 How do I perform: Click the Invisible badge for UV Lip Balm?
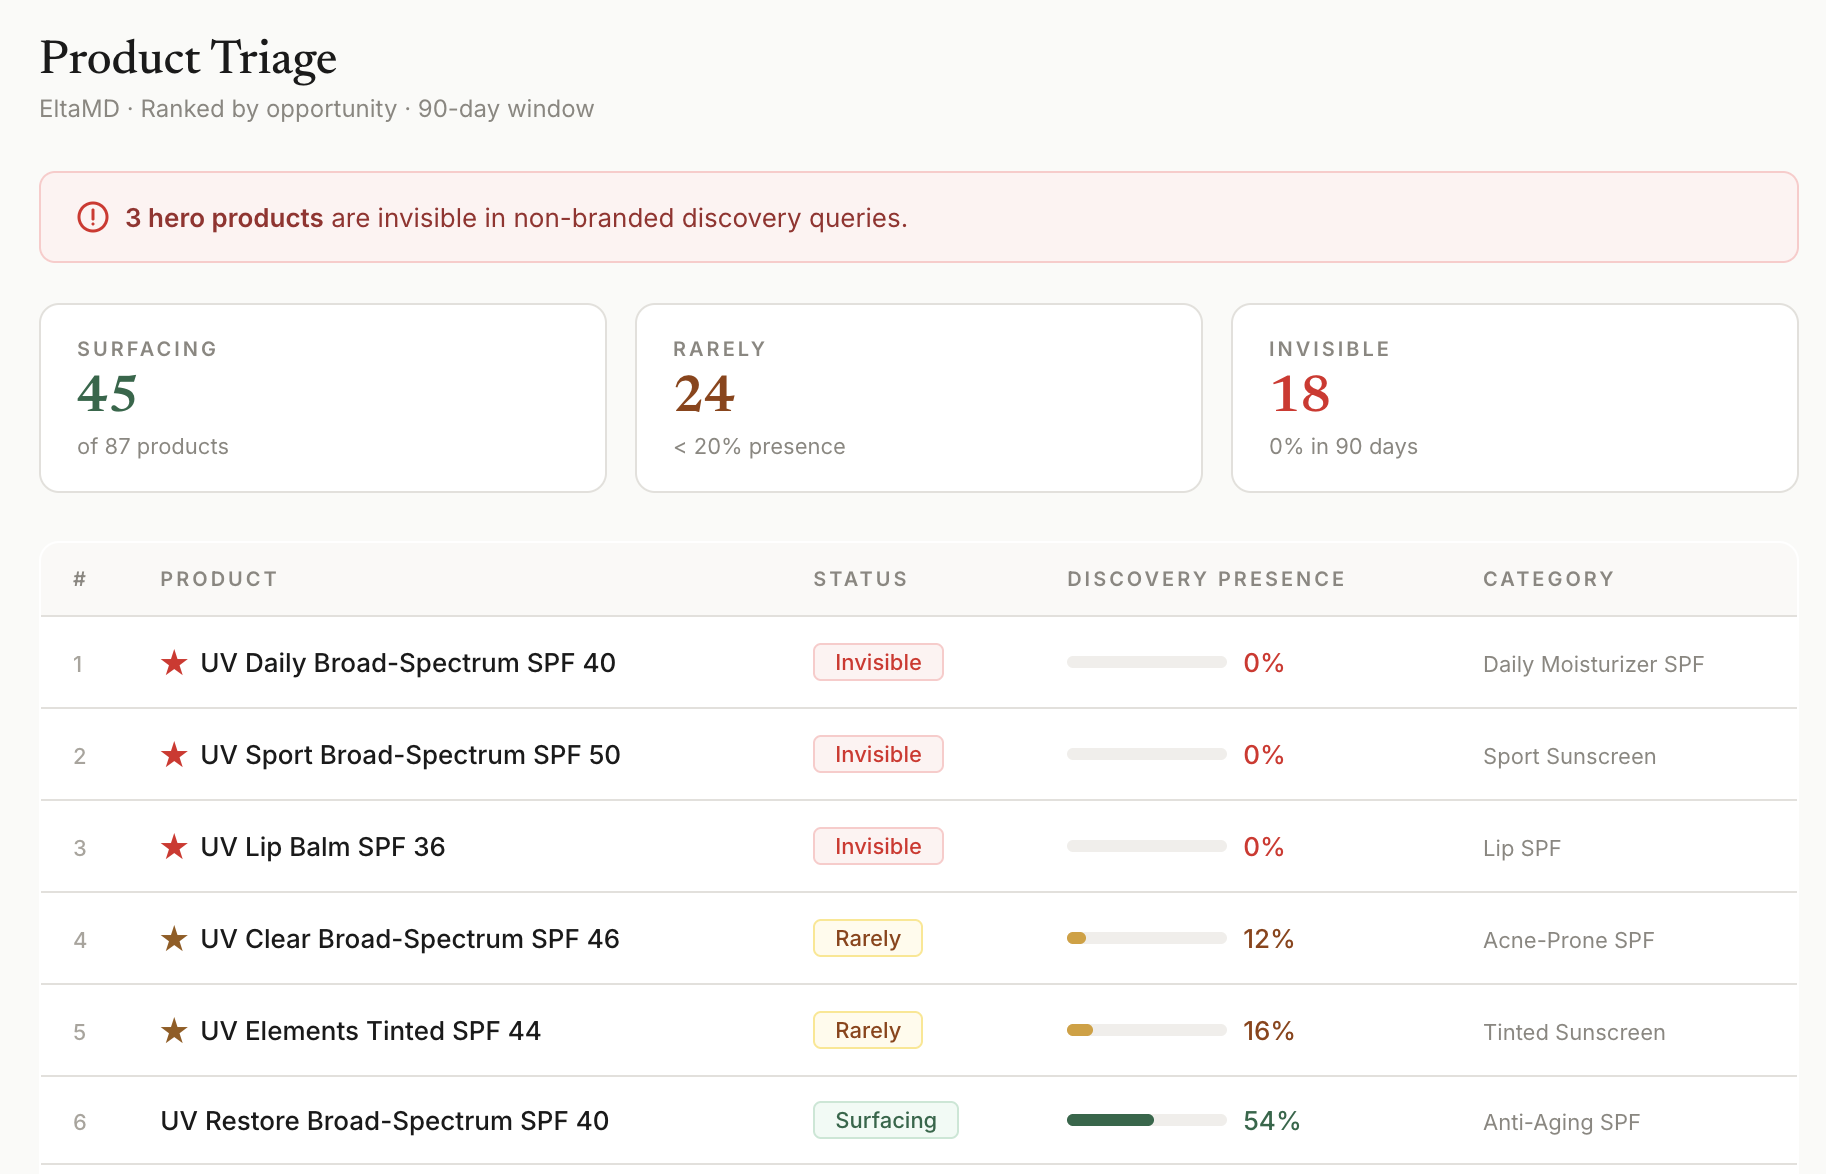[878, 846]
